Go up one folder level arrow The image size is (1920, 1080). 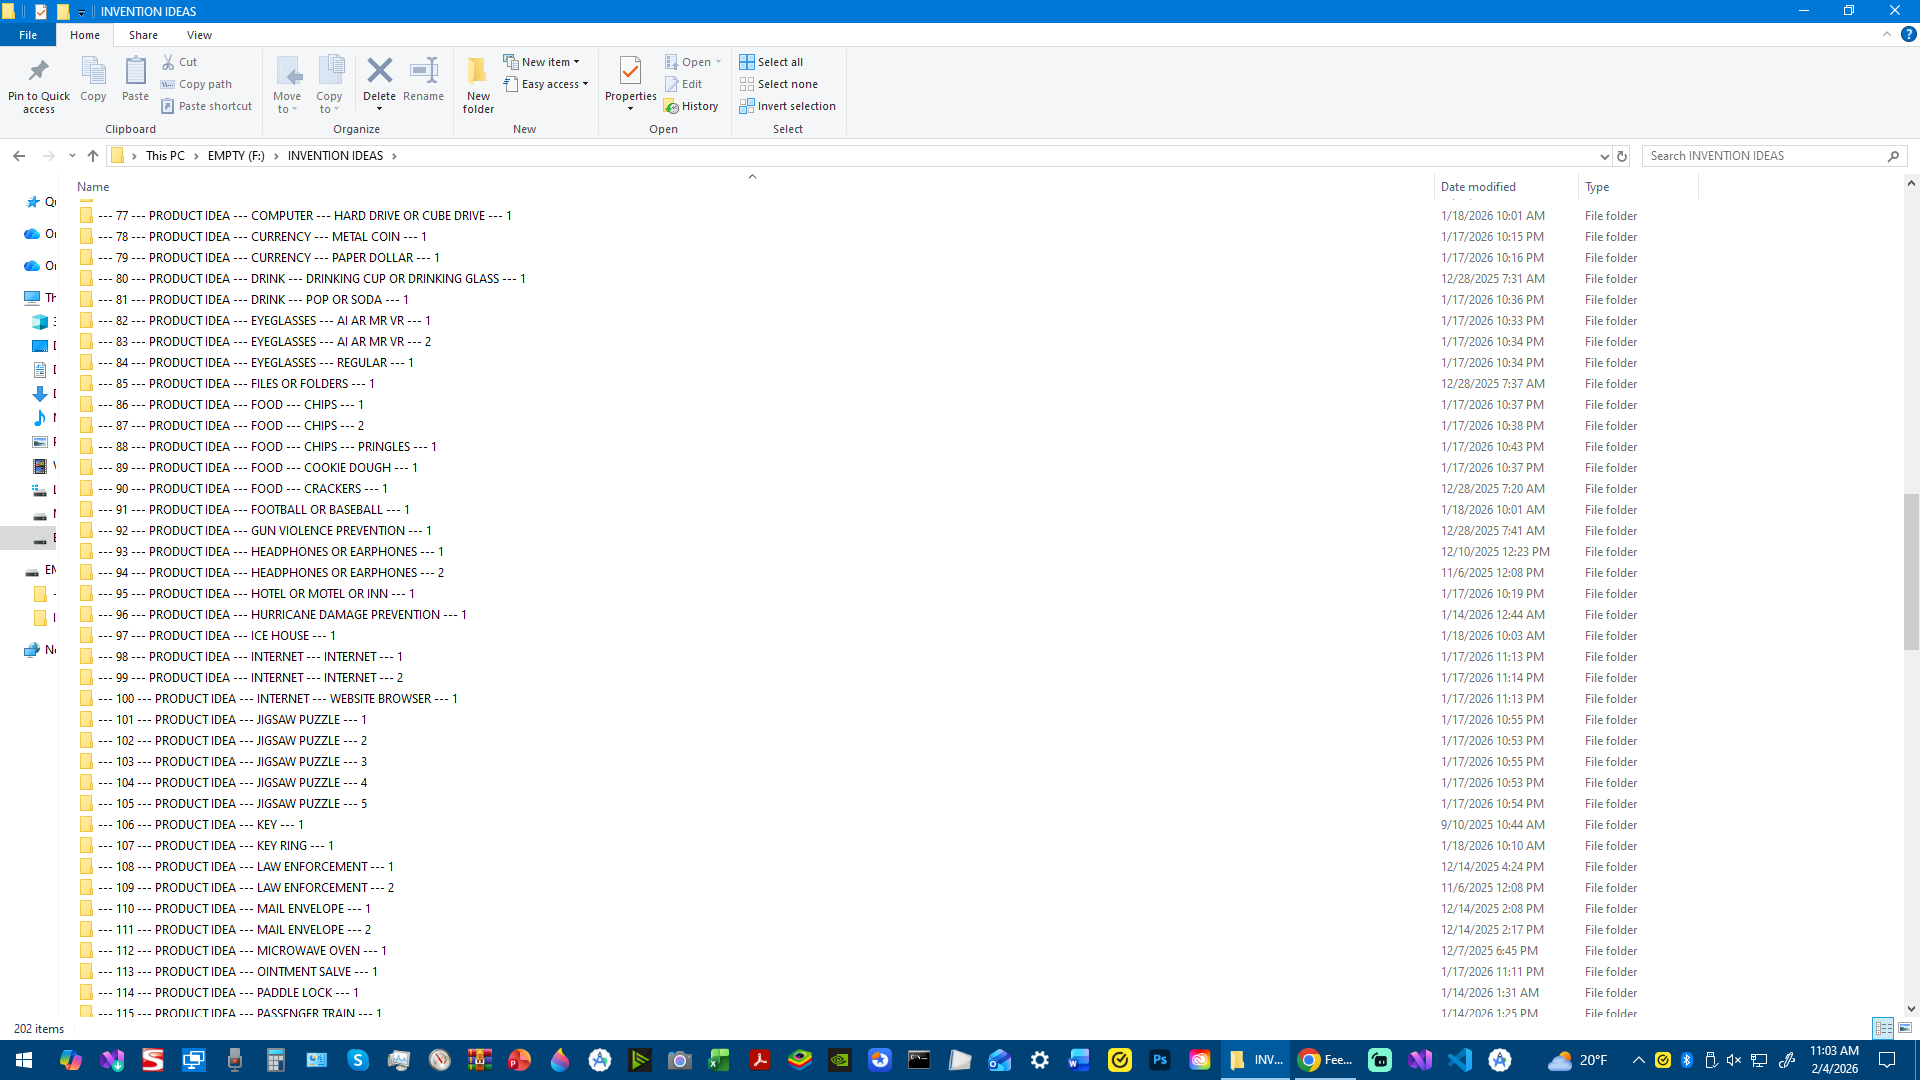pos(93,156)
